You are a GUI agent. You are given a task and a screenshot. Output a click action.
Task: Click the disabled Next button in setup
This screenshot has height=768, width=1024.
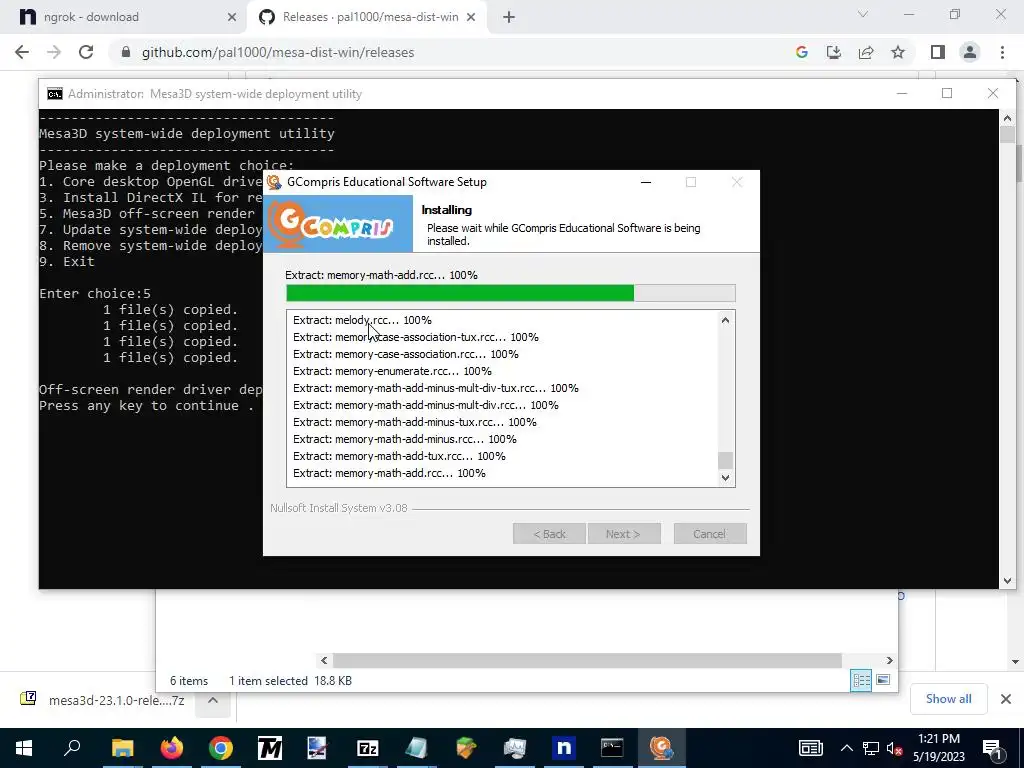(x=624, y=534)
